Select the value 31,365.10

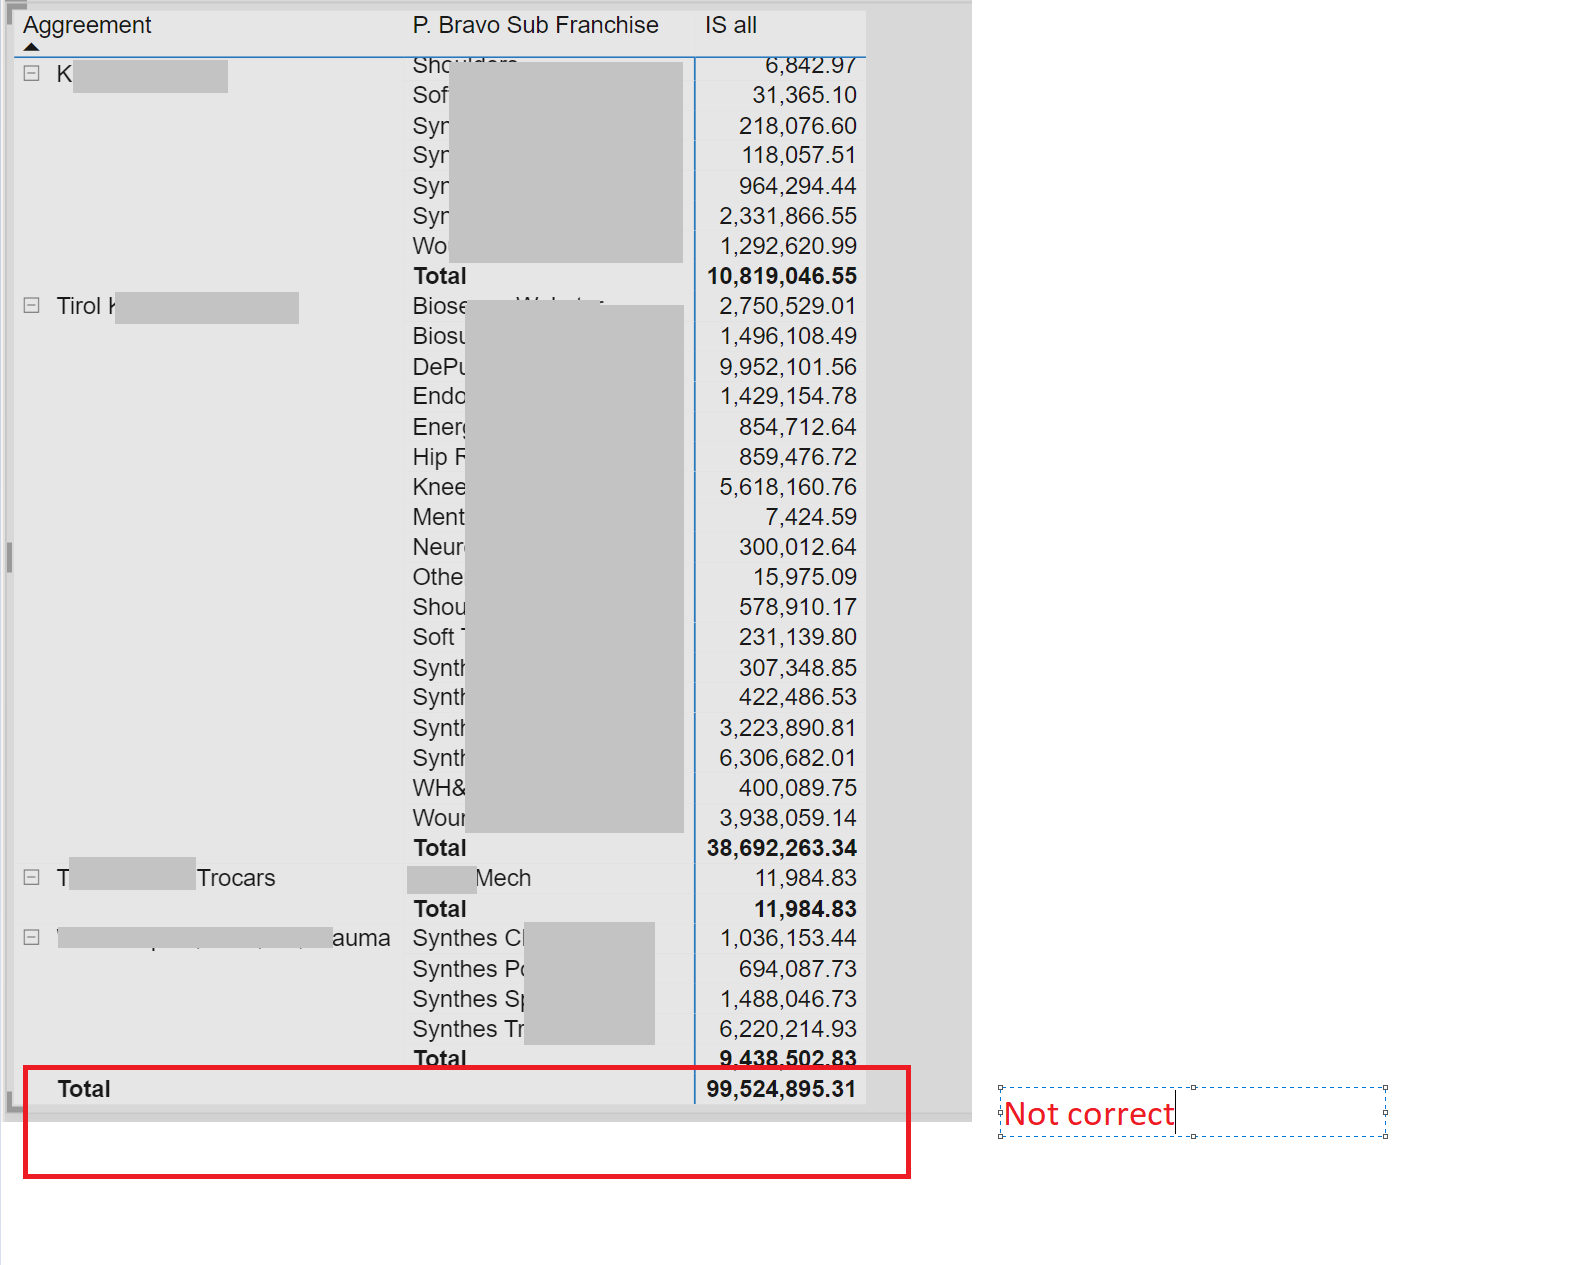point(805,95)
